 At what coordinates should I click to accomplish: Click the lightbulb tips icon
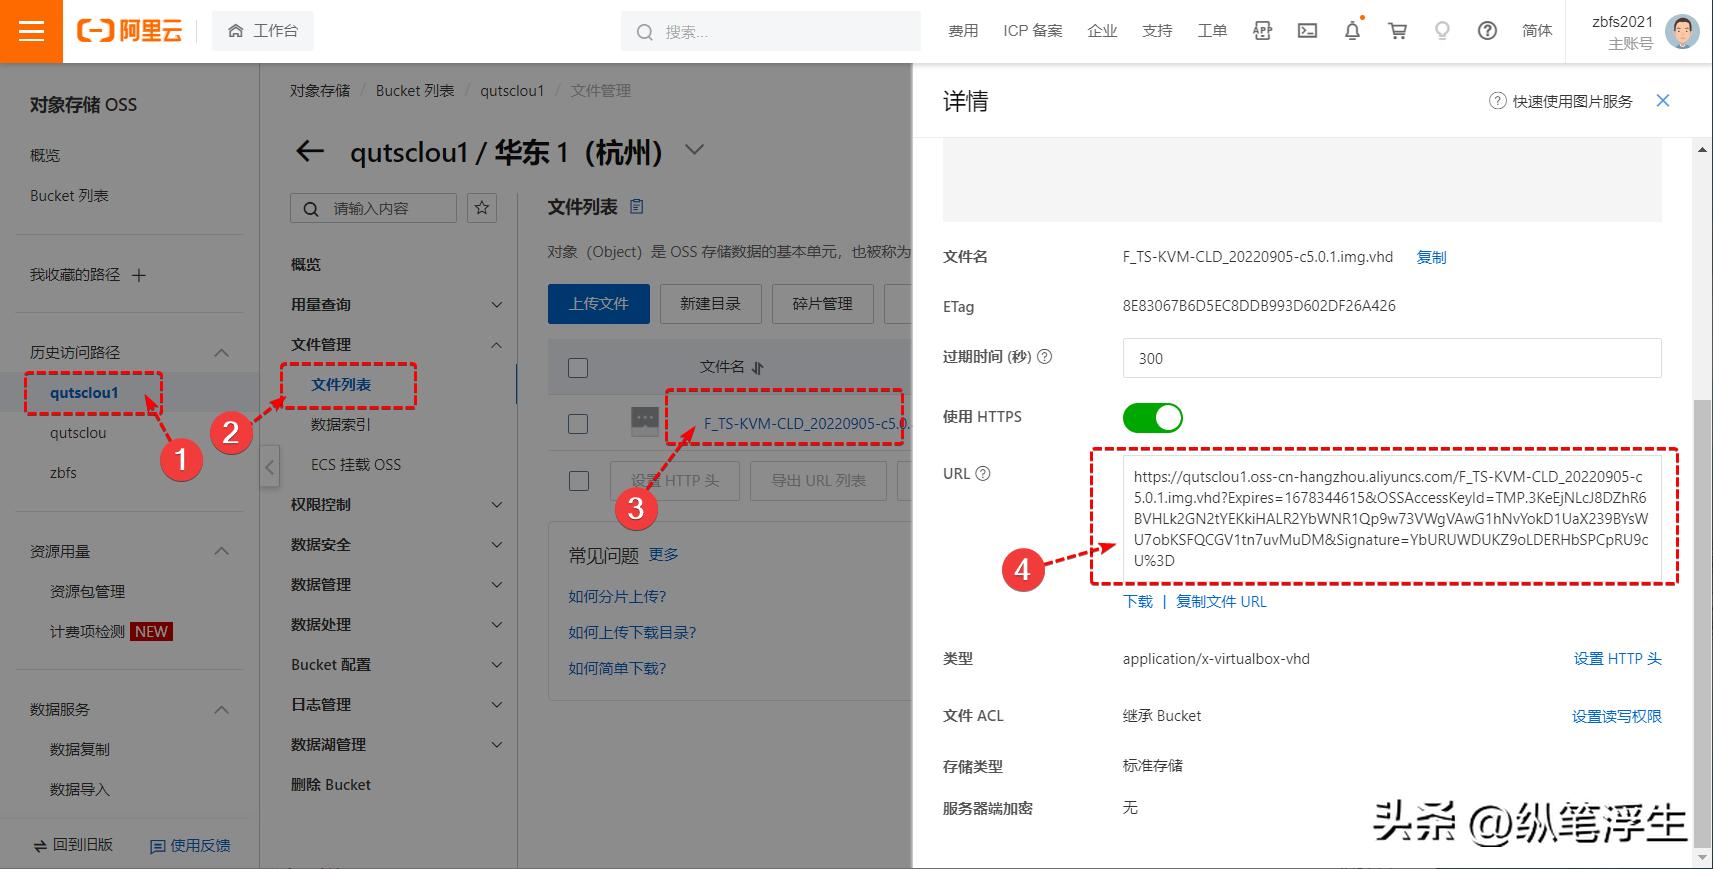1442,31
